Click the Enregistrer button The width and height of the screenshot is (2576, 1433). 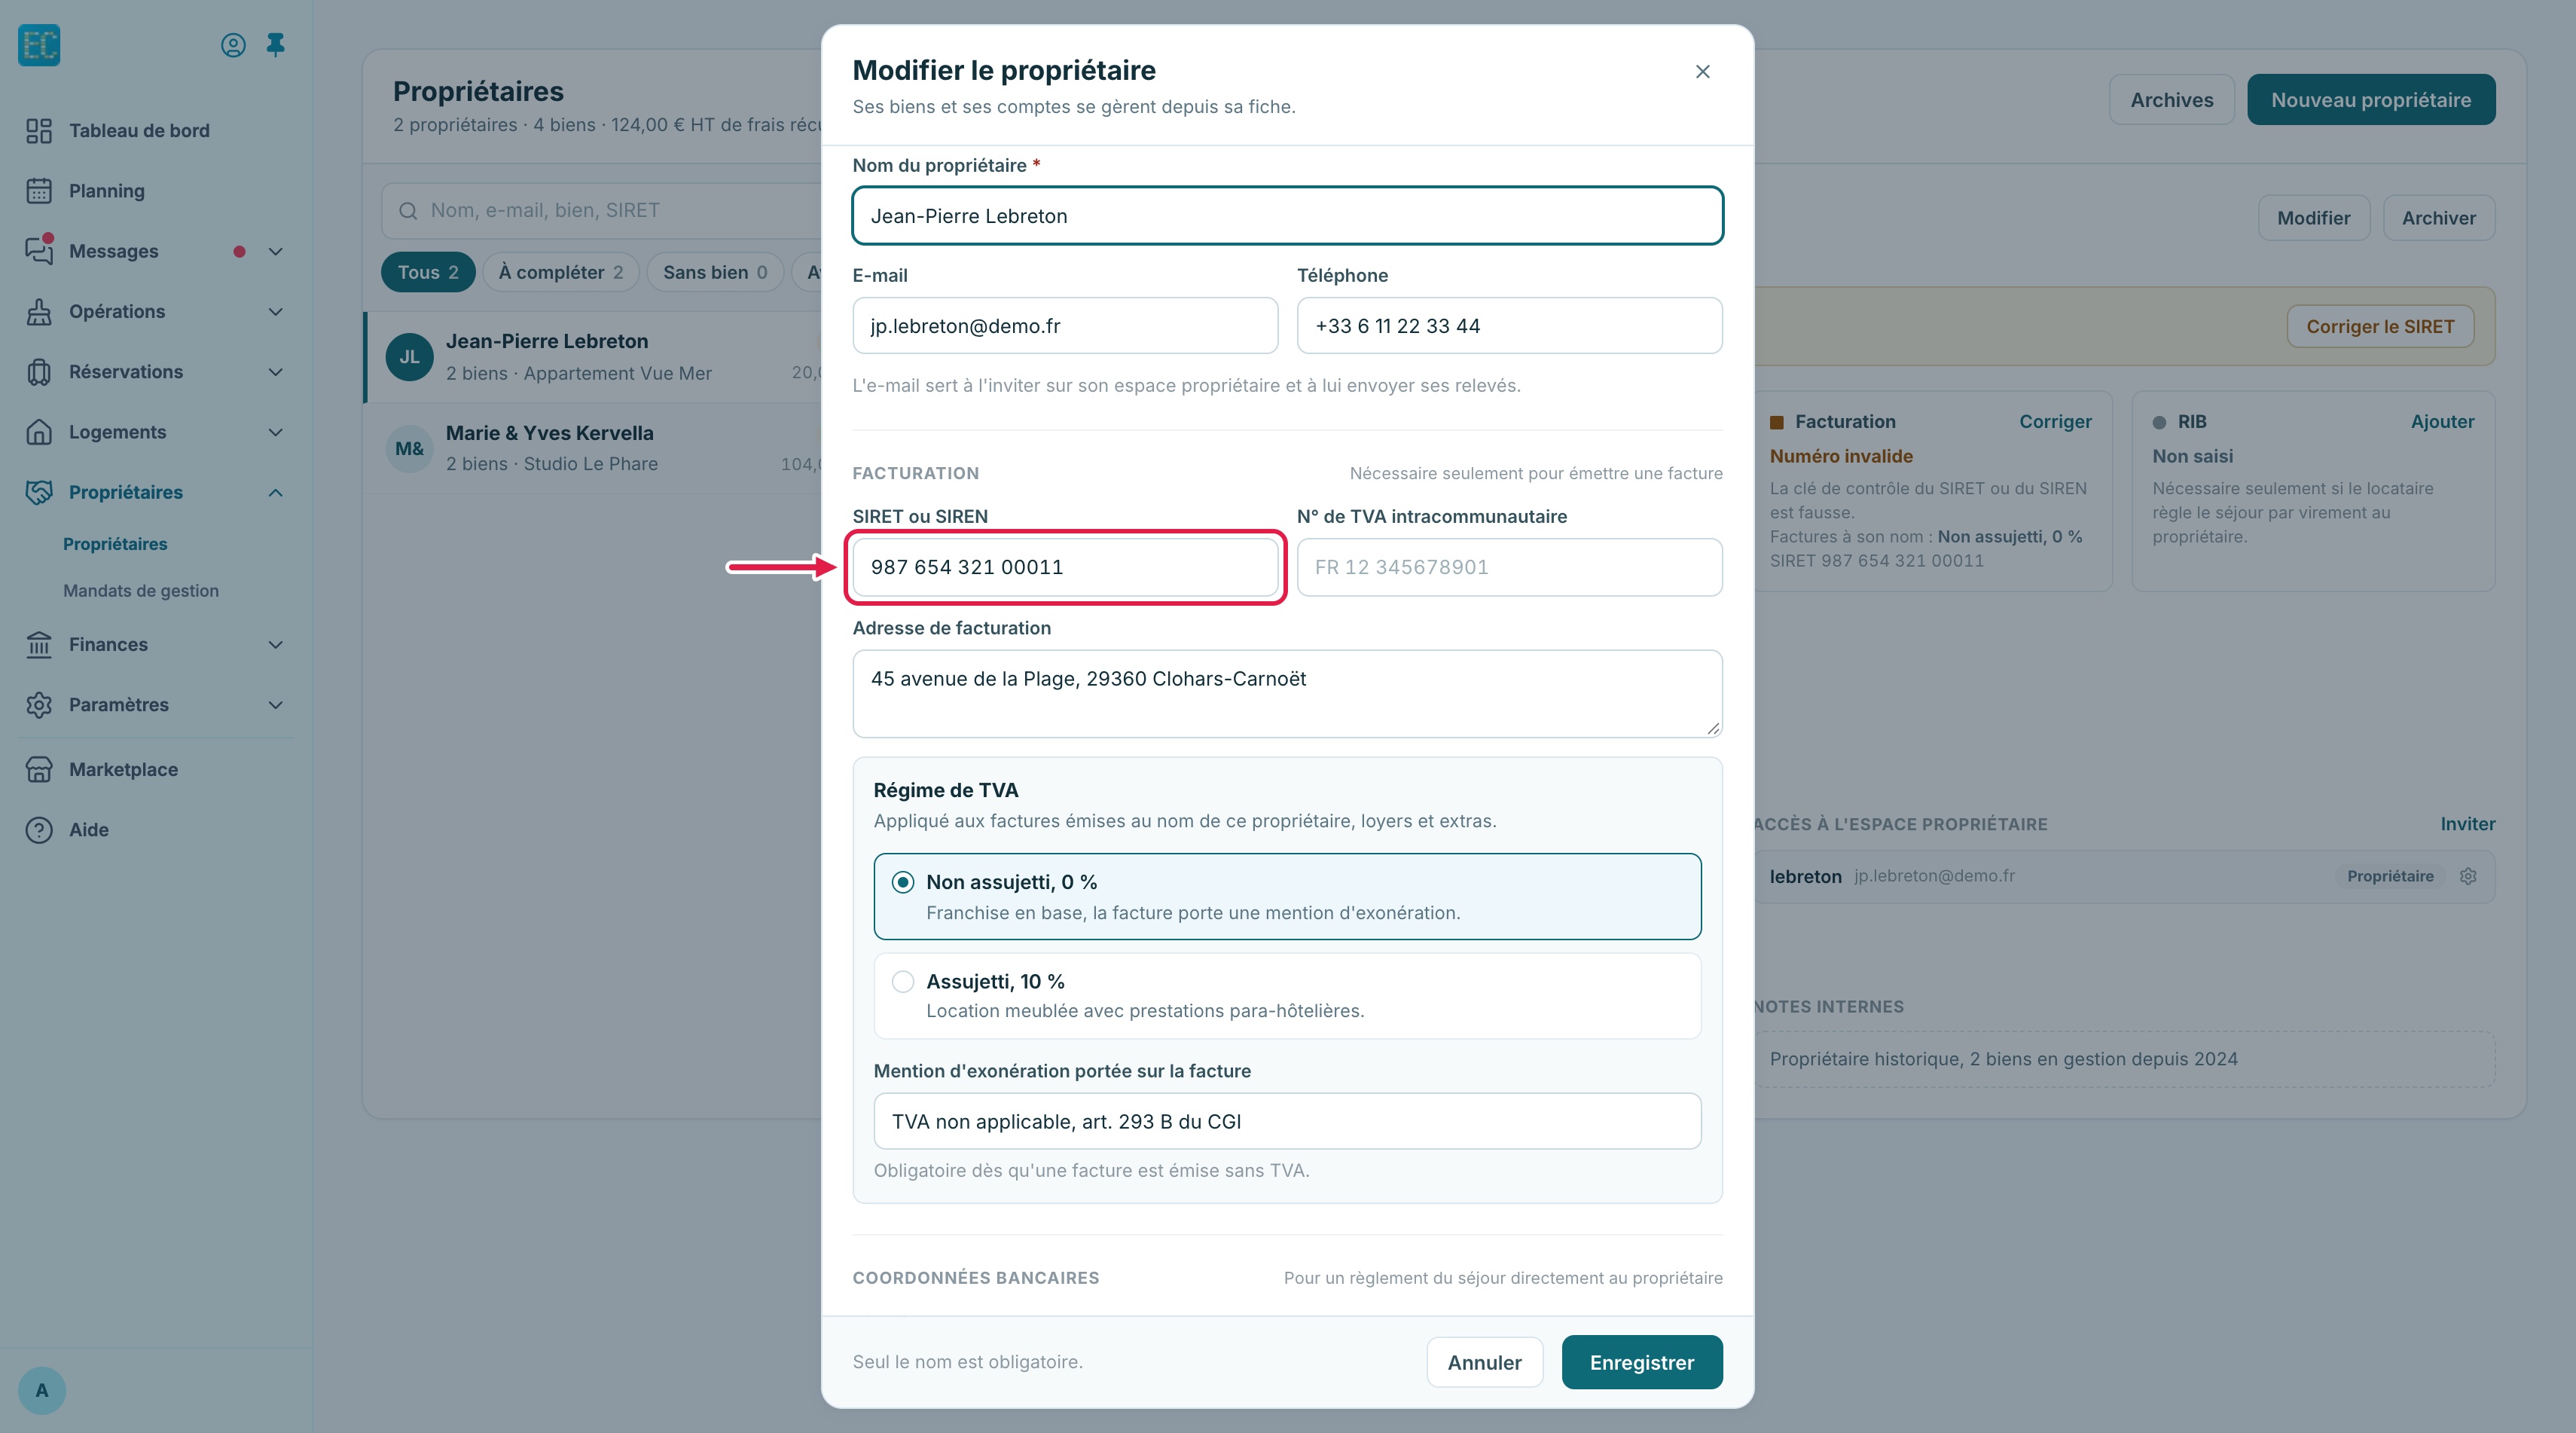1642,1362
